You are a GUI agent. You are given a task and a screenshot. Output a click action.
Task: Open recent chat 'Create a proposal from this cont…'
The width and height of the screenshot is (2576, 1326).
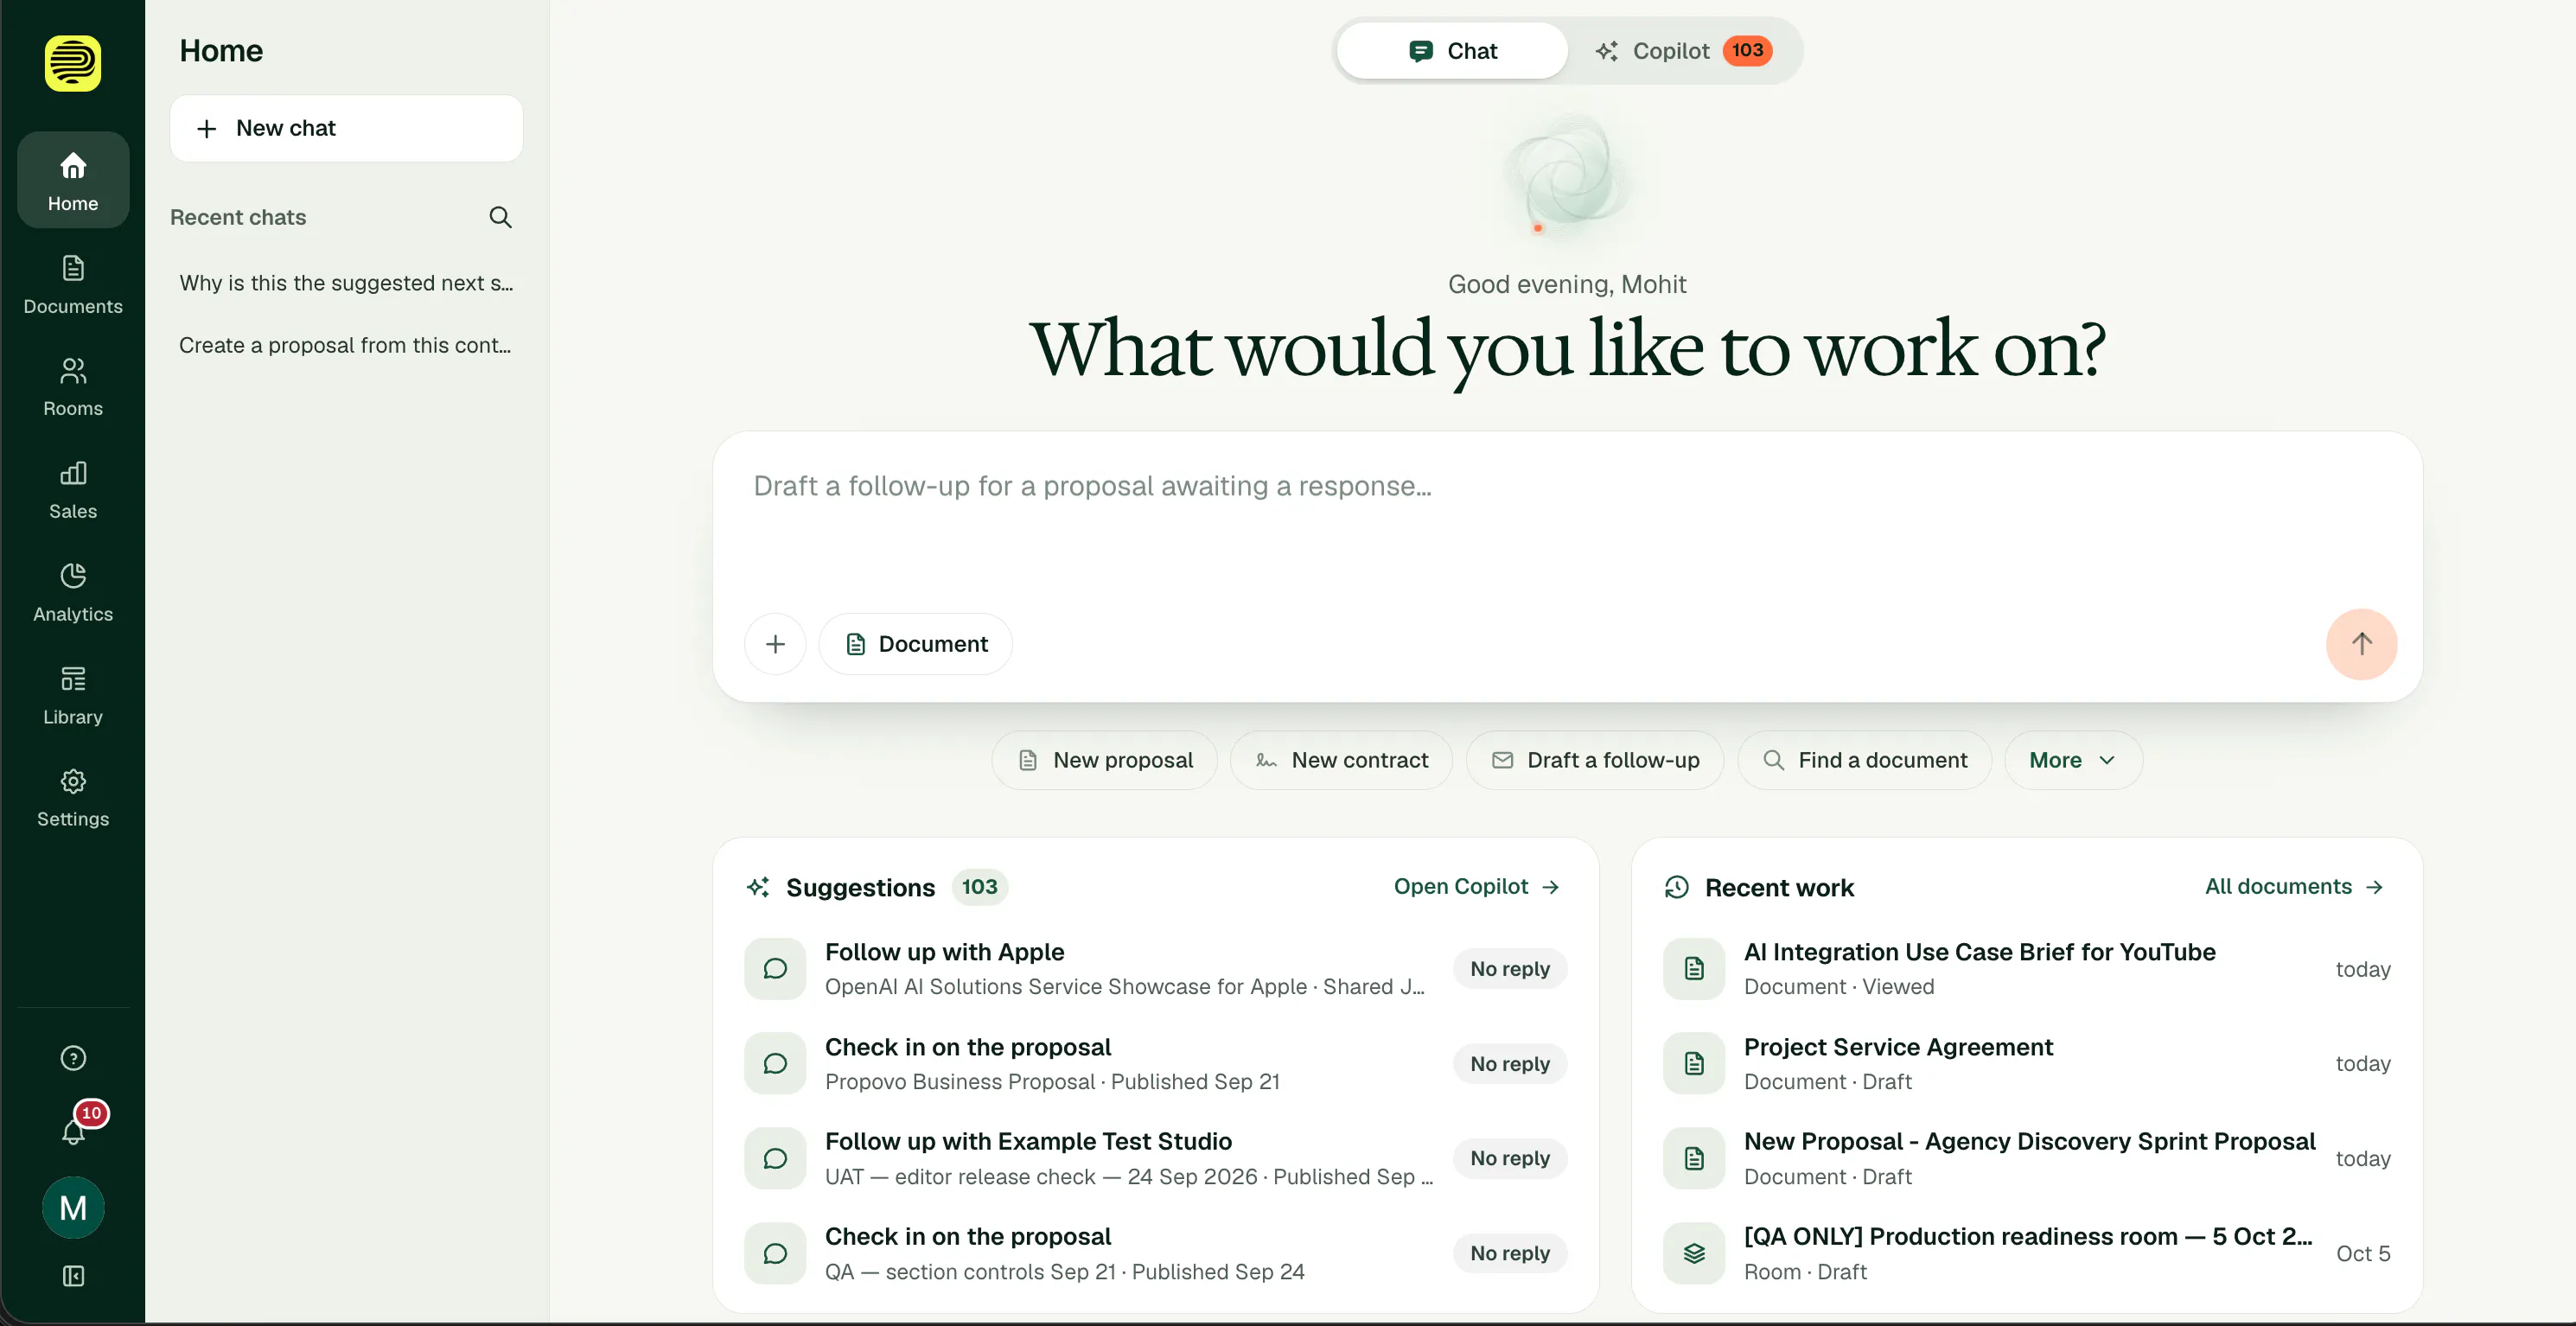tap(346, 345)
